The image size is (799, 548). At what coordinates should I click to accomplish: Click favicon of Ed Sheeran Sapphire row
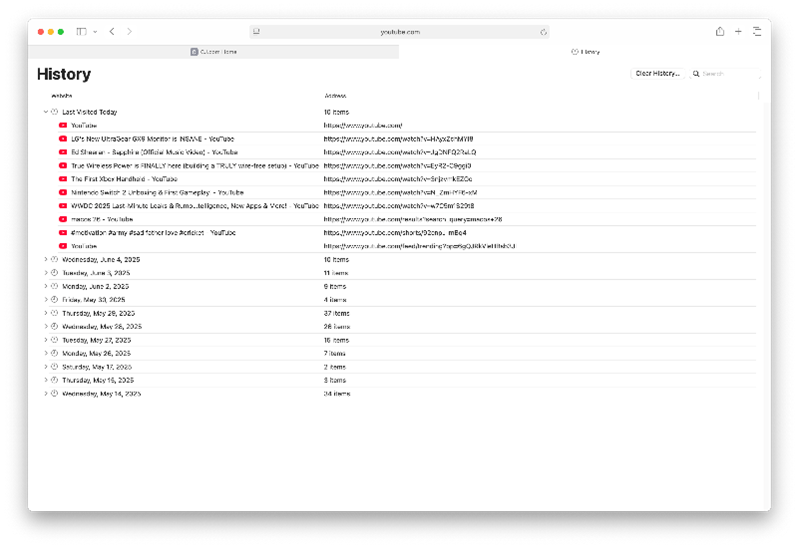(63, 152)
